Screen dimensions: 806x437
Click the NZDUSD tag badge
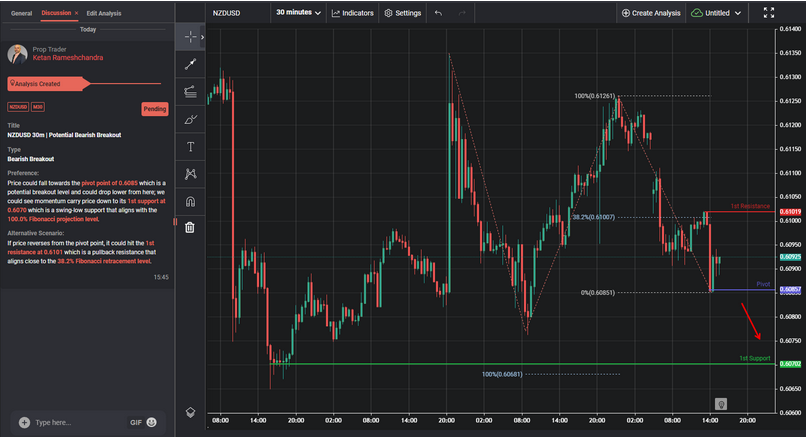pyautogui.click(x=18, y=107)
